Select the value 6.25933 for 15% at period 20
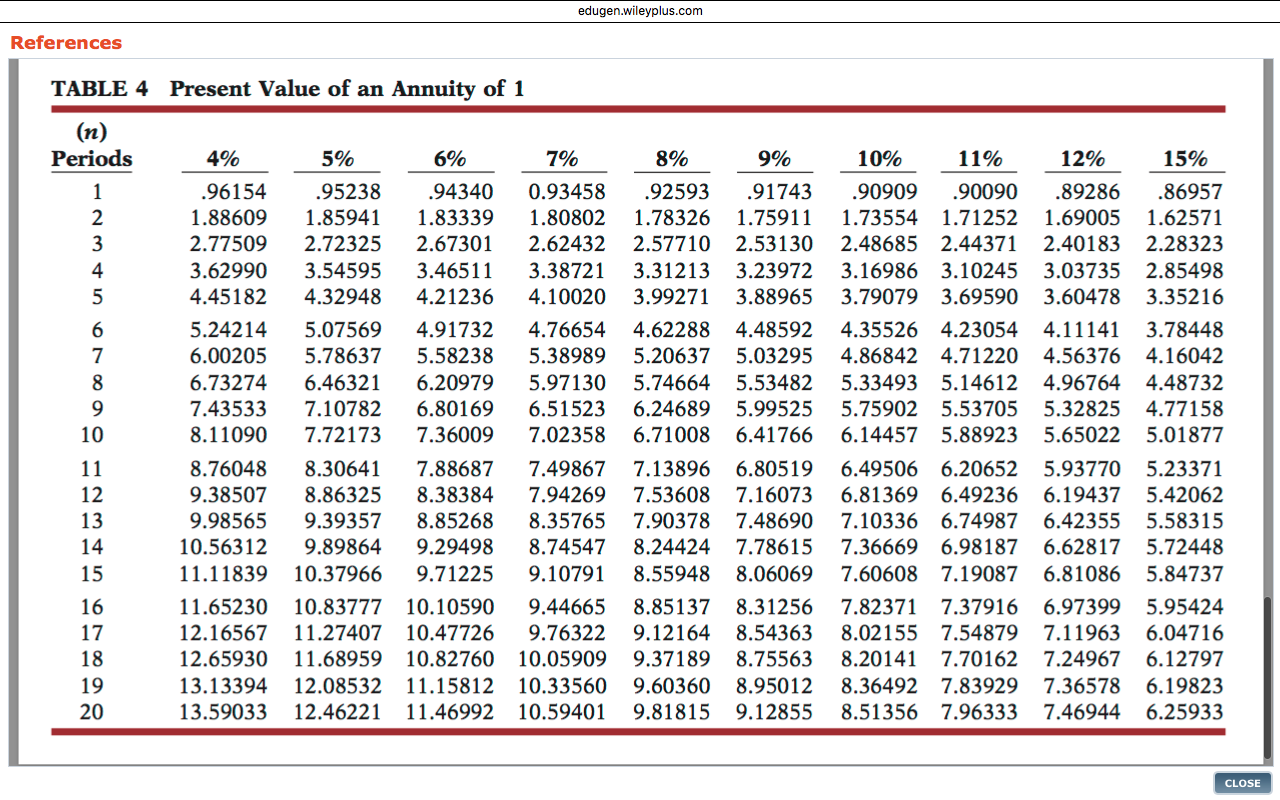 point(1186,713)
